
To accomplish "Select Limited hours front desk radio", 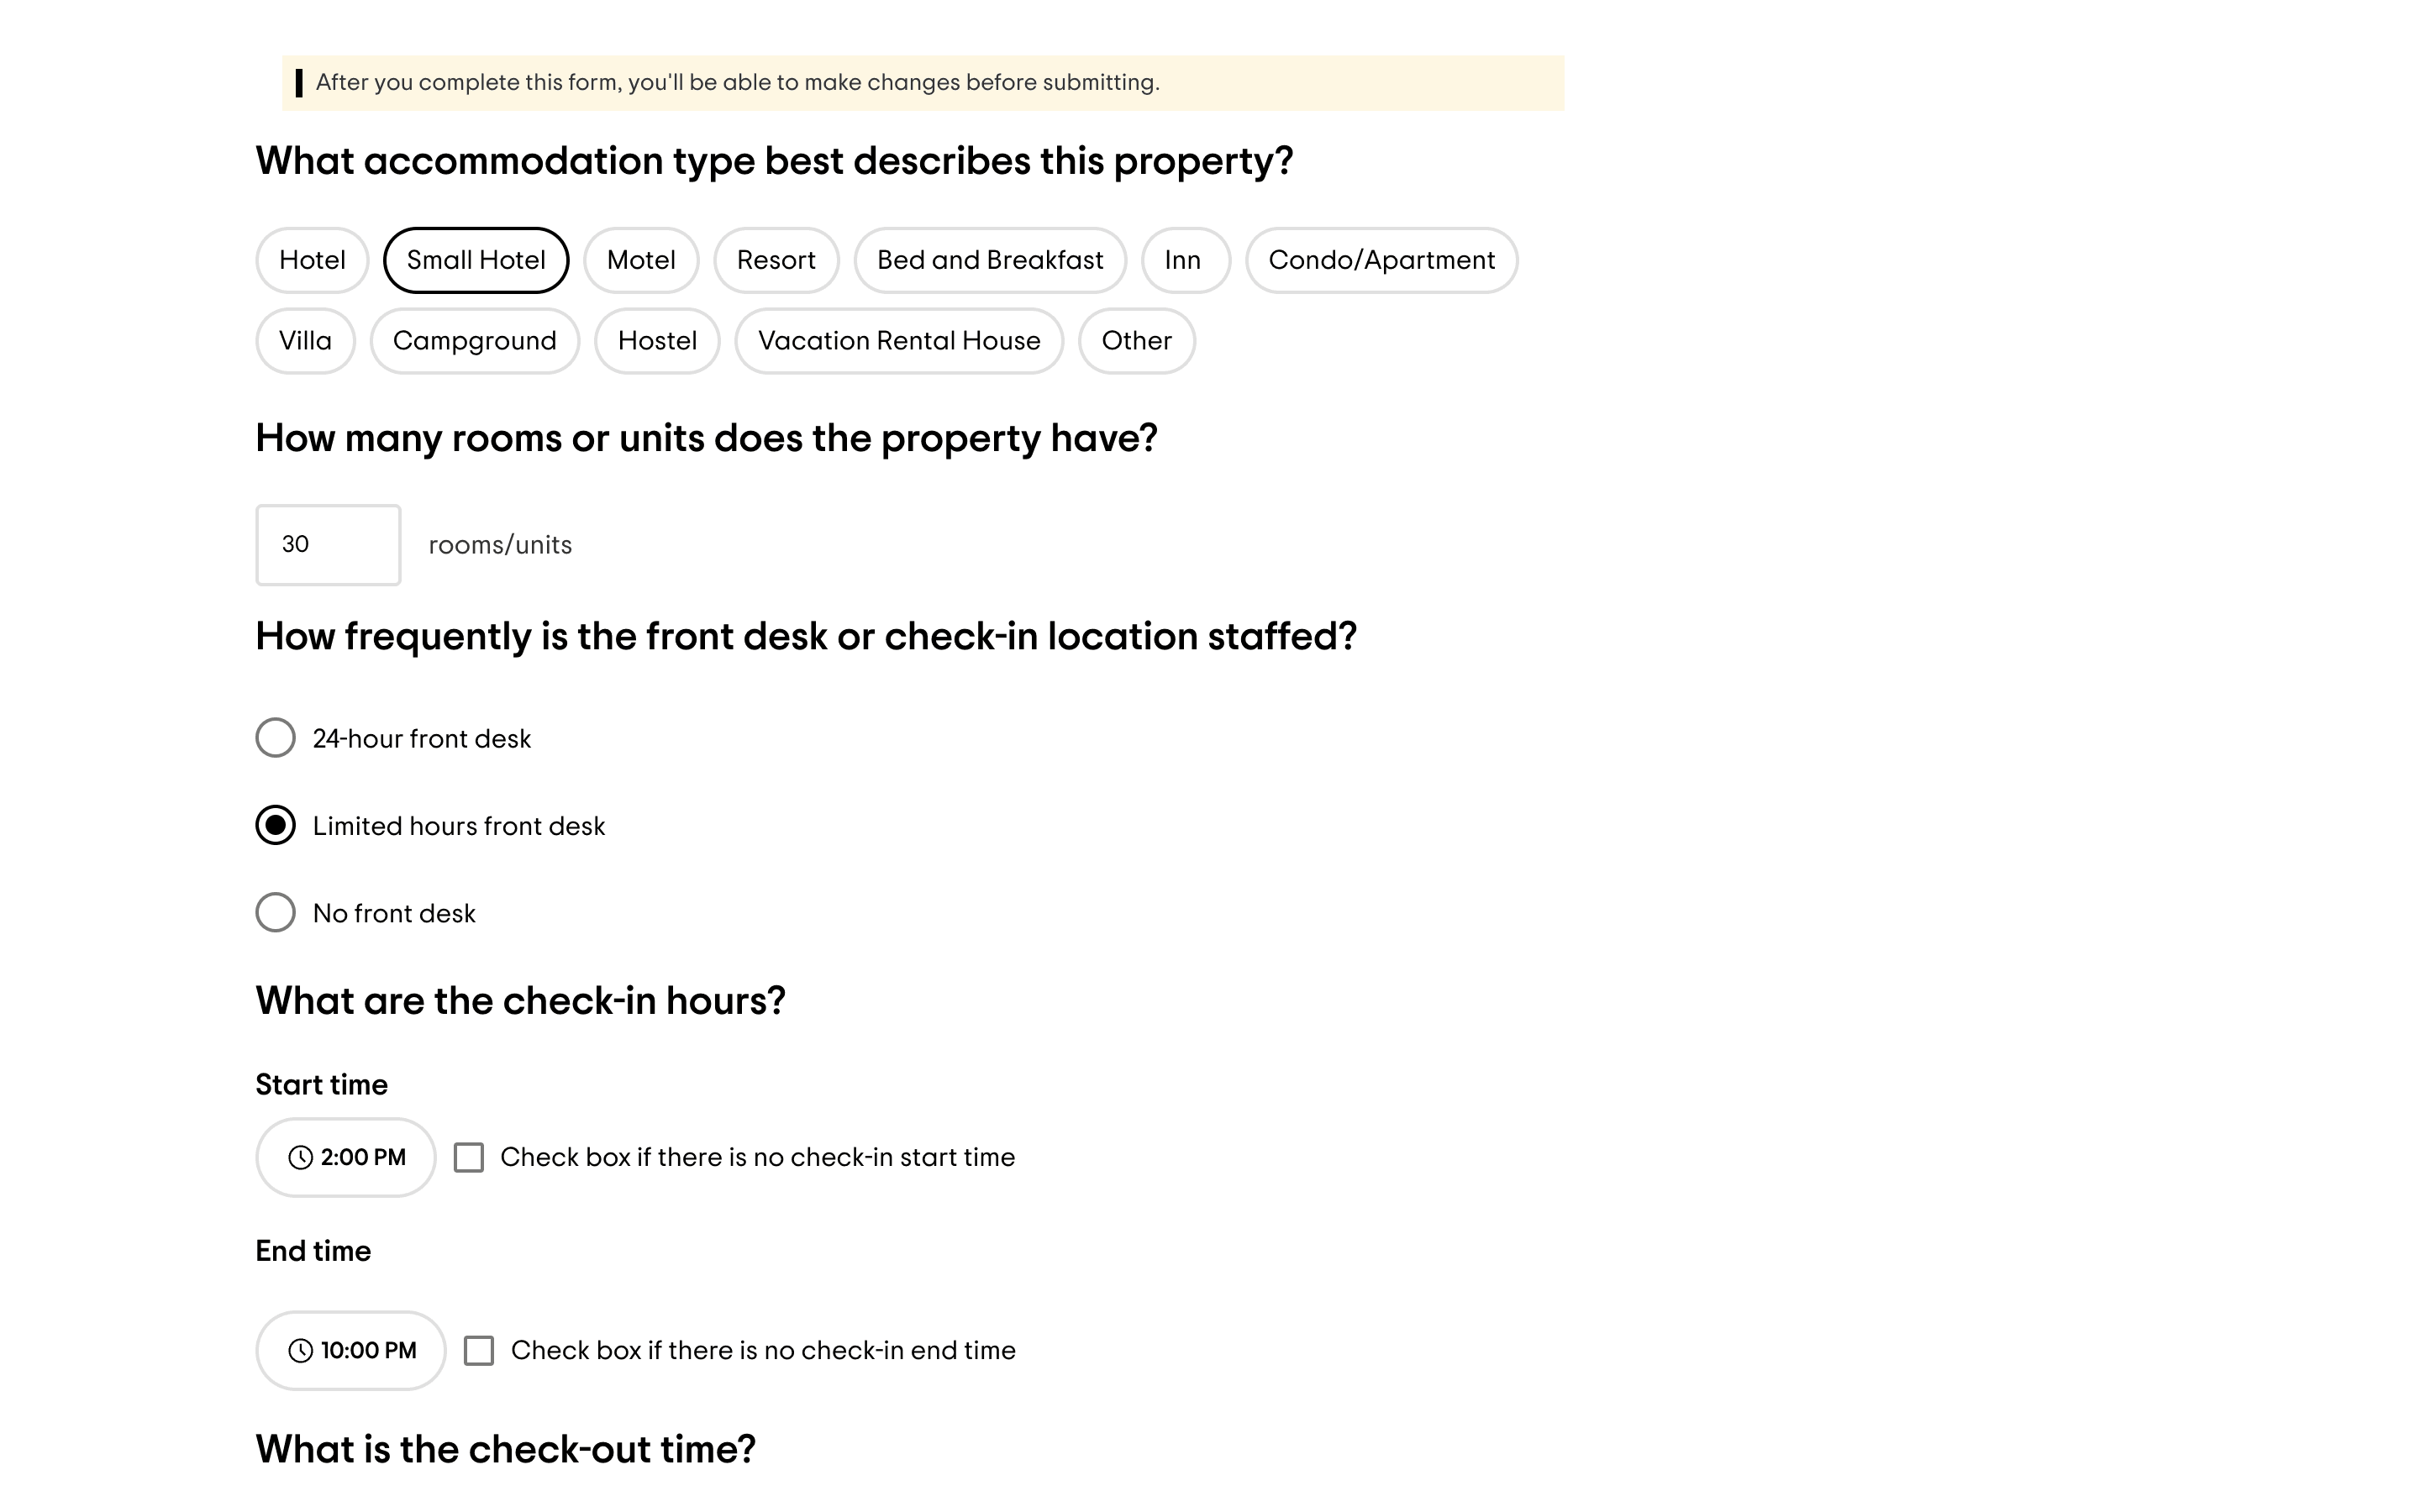I will (275, 826).
